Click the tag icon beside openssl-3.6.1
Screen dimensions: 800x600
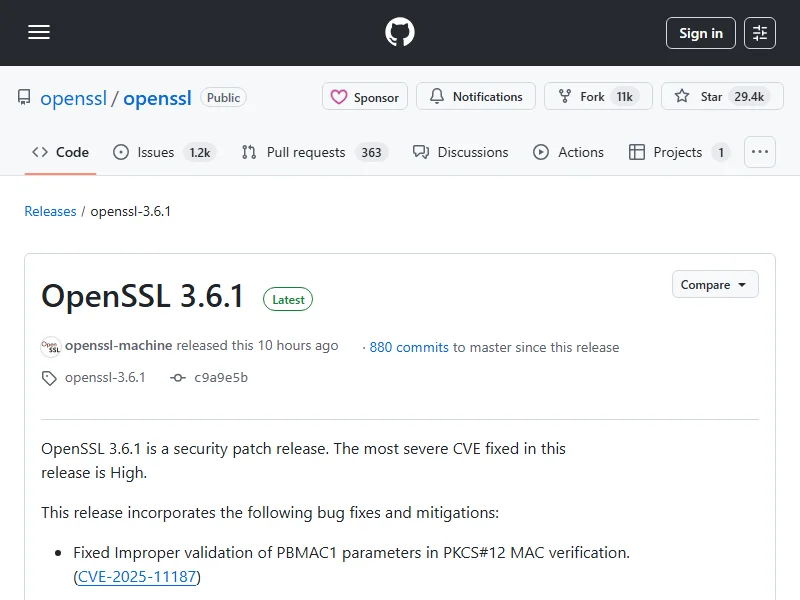tap(49, 378)
